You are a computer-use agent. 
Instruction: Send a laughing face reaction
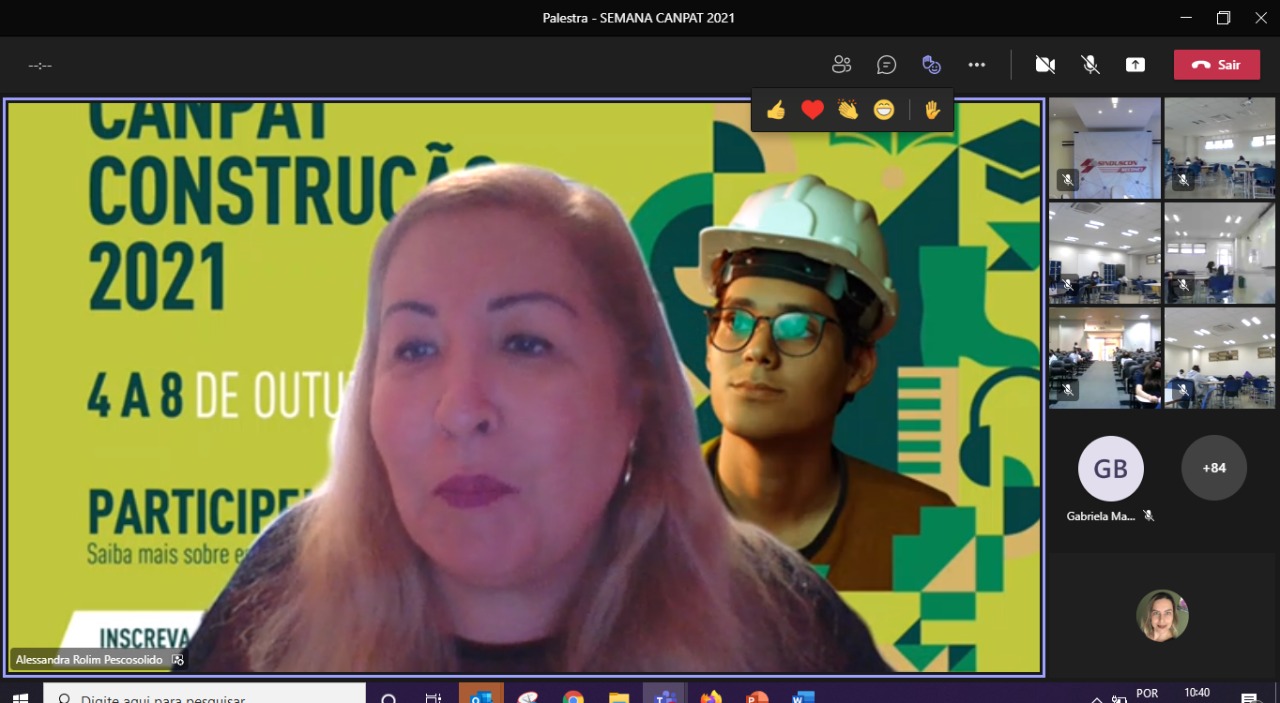click(x=884, y=110)
